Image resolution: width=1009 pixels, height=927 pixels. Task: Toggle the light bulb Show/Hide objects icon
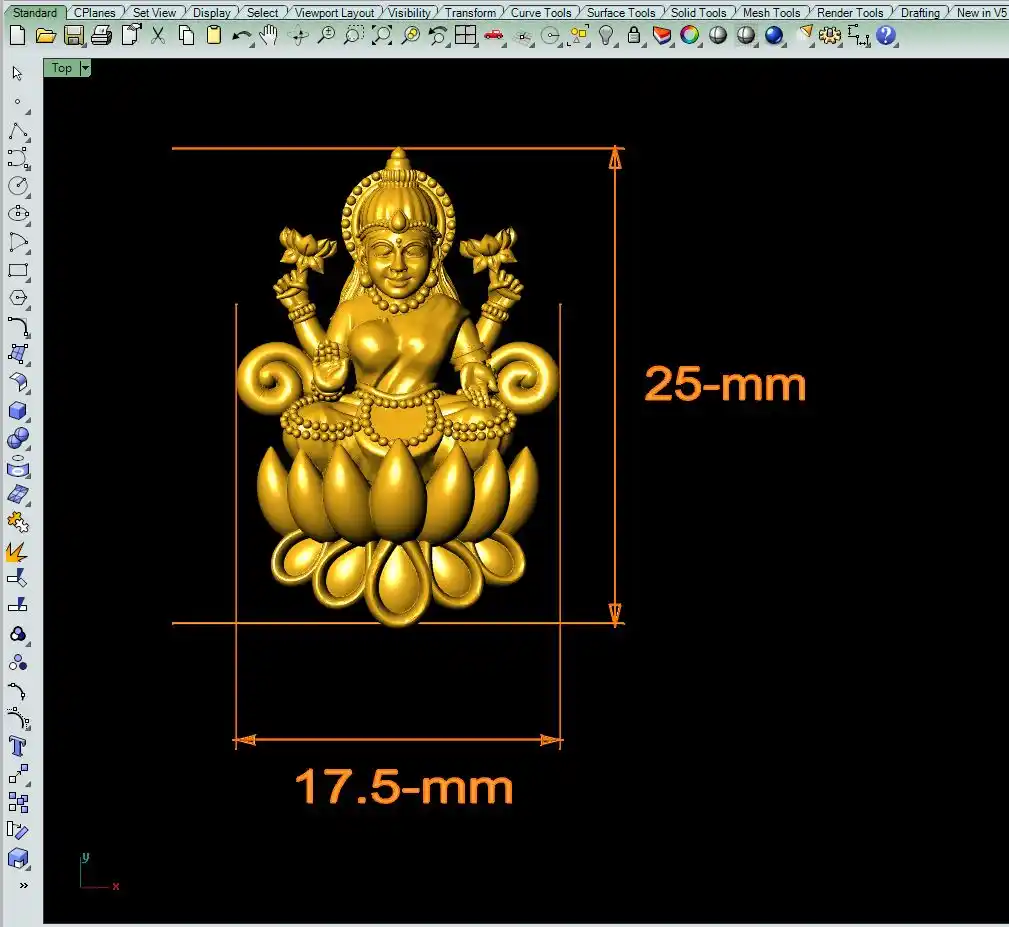[606, 36]
